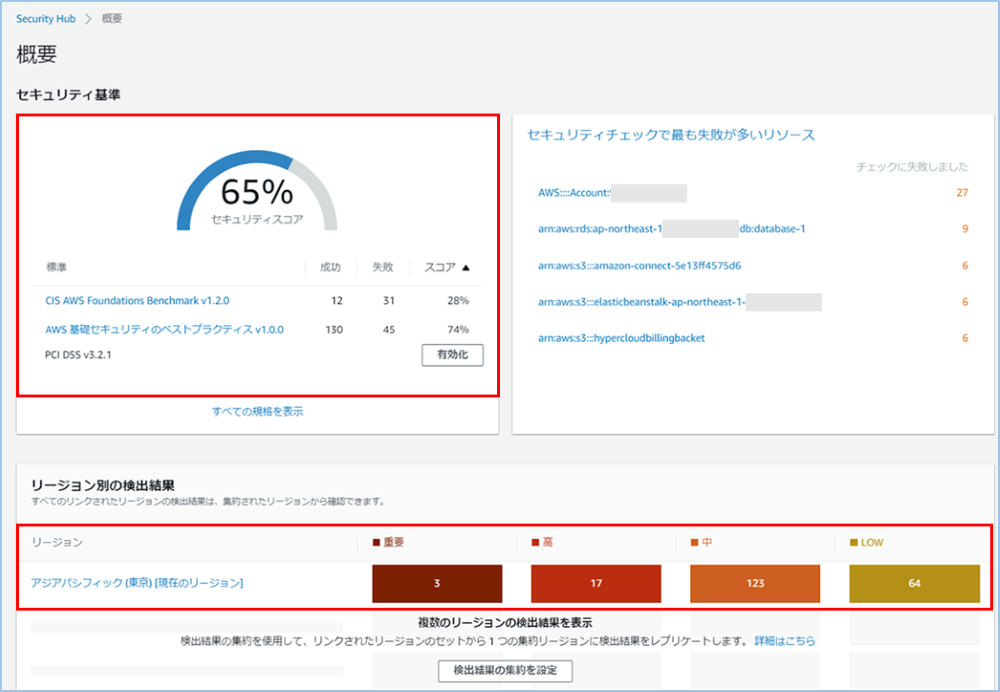Click the LOW severity bar showing 64
Viewport: 1000px width, 692px height.
point(914,583)
